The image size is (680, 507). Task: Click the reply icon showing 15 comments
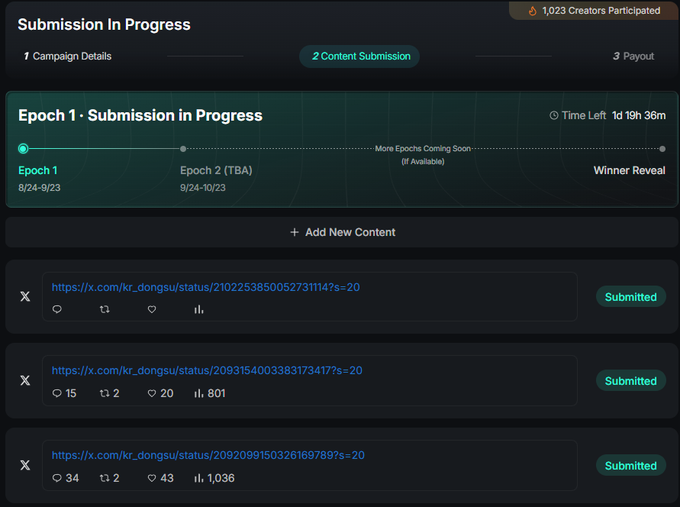pyautogui.click(x=57, y=393)
